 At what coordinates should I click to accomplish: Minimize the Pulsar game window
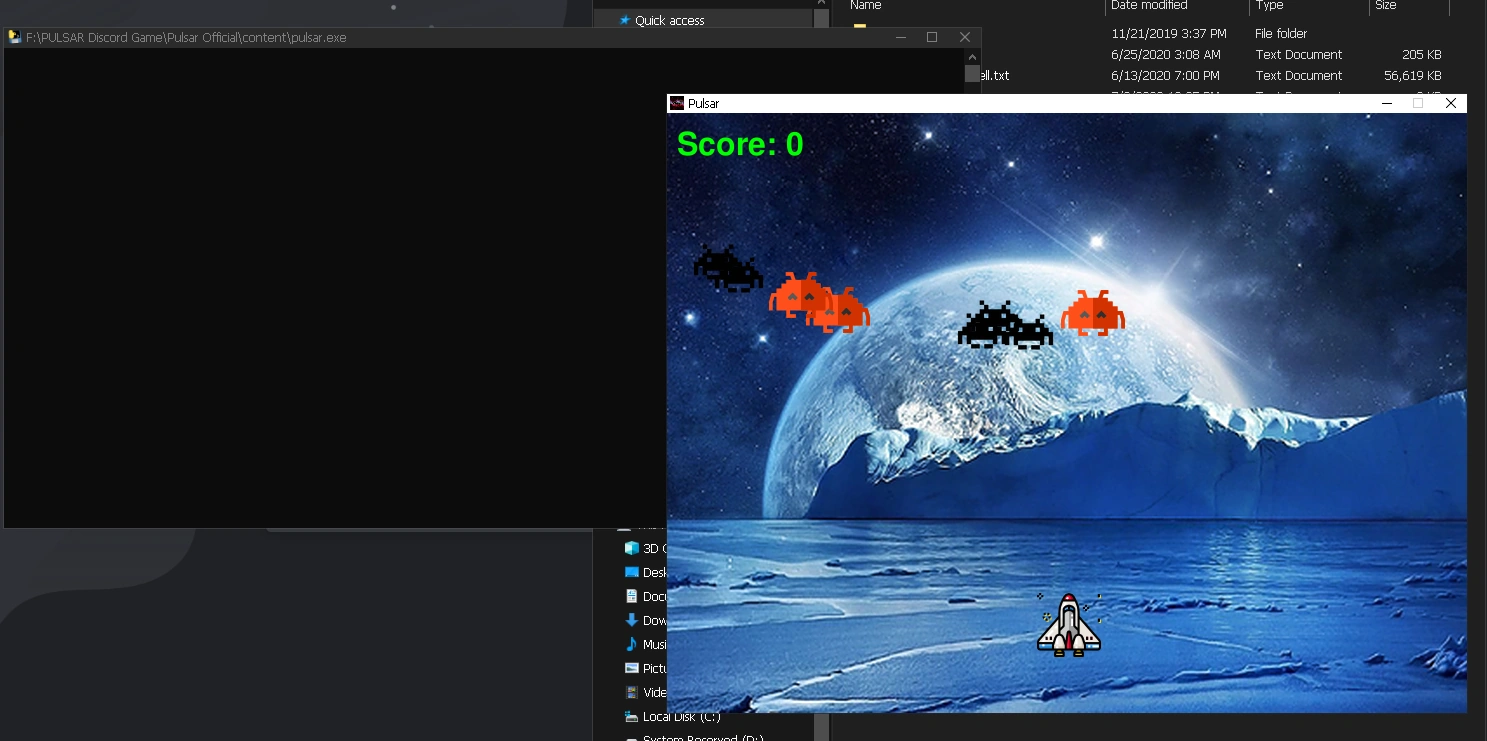[x=1386, y=103]
